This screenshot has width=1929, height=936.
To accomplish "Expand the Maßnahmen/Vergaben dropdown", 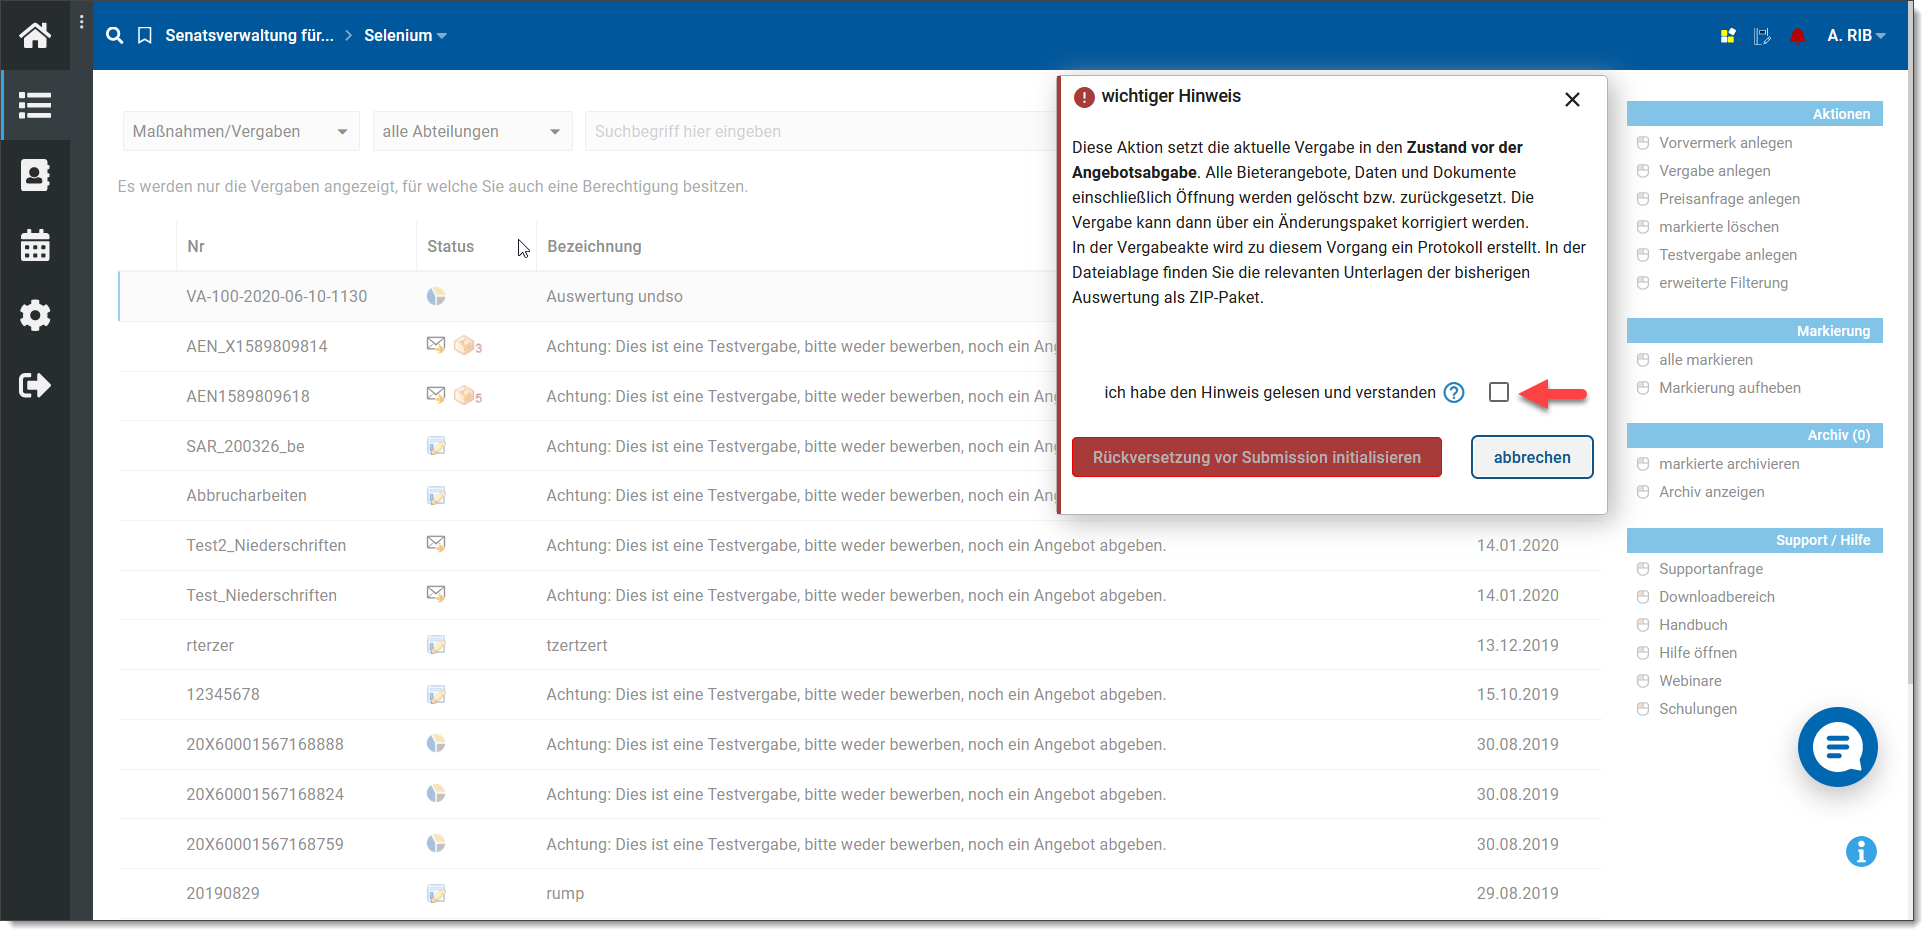I will click(x=241, y=132).
